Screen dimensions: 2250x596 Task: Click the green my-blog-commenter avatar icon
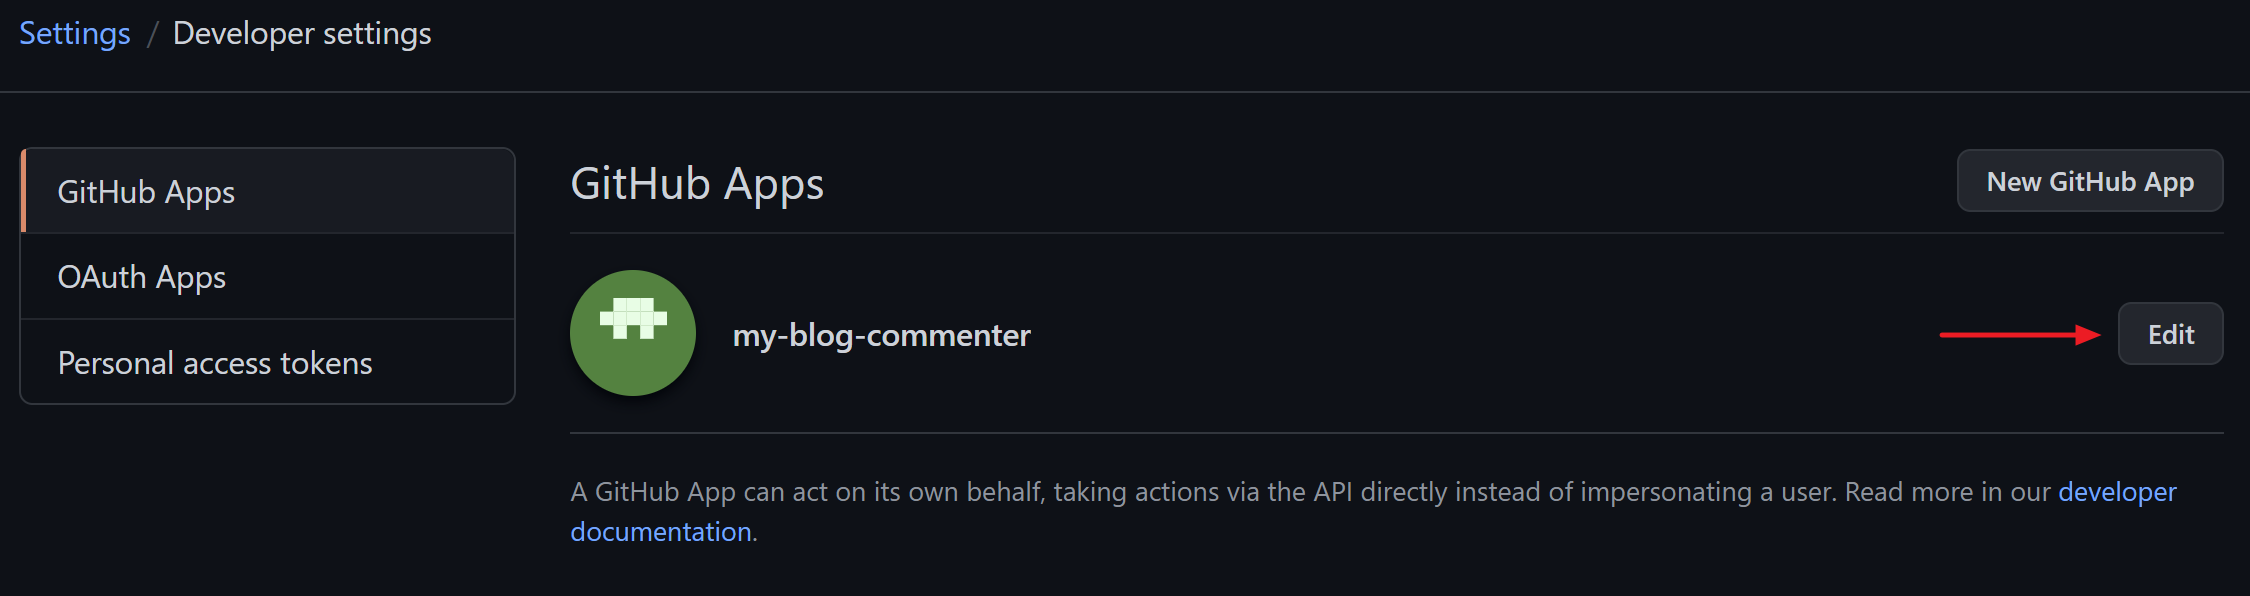[632, 333]
